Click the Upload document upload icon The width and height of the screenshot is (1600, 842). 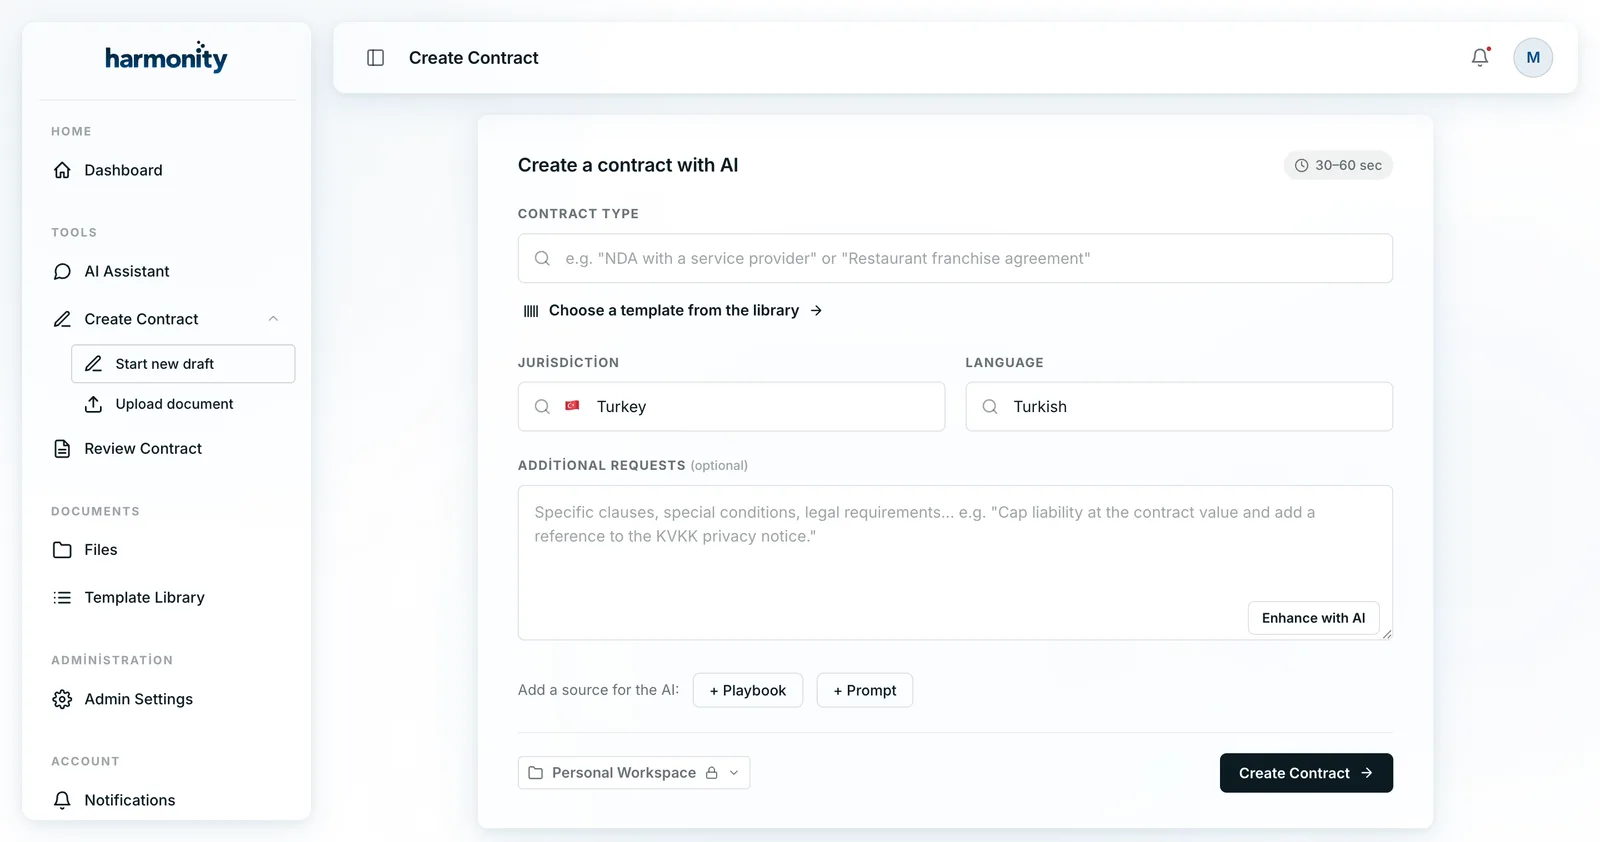93,404
